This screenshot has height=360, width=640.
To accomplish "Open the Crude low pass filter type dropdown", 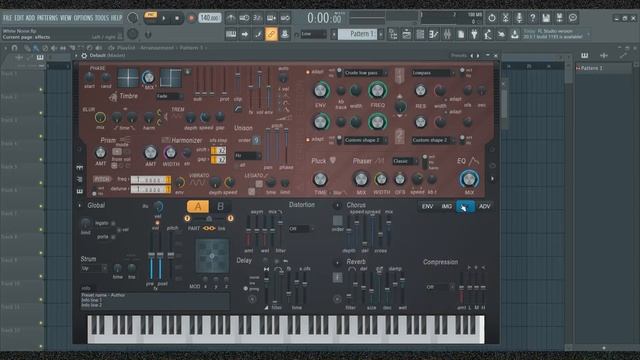I will pos(365,73).
